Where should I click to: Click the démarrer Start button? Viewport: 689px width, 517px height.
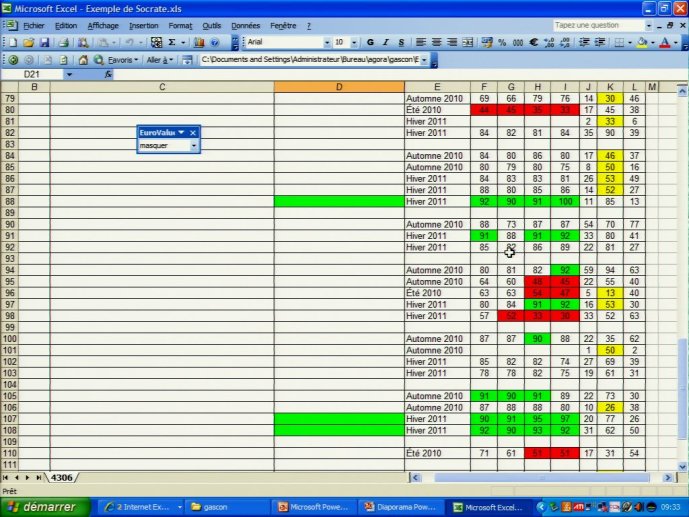click(x=44, y=507)
